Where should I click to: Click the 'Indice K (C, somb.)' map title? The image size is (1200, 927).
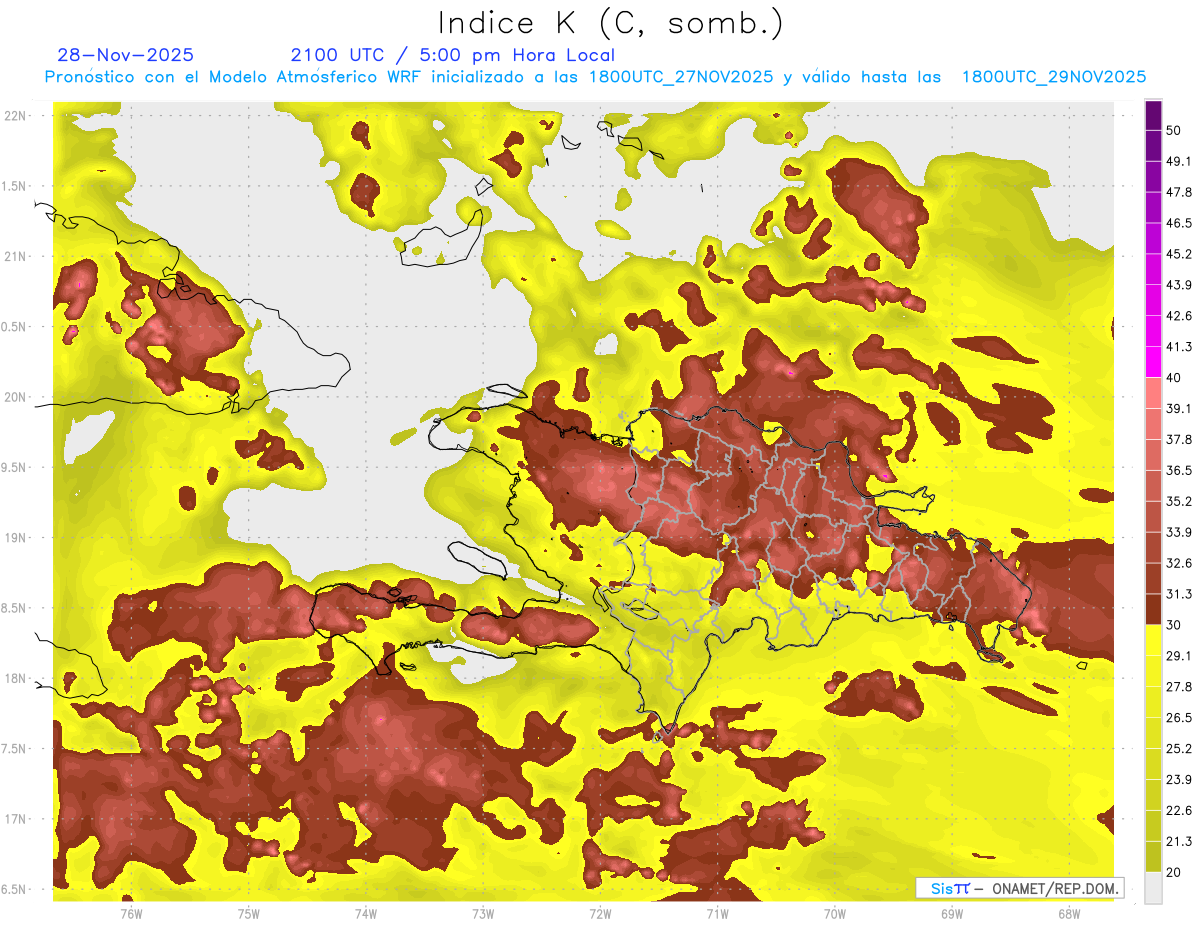(611, 23)
